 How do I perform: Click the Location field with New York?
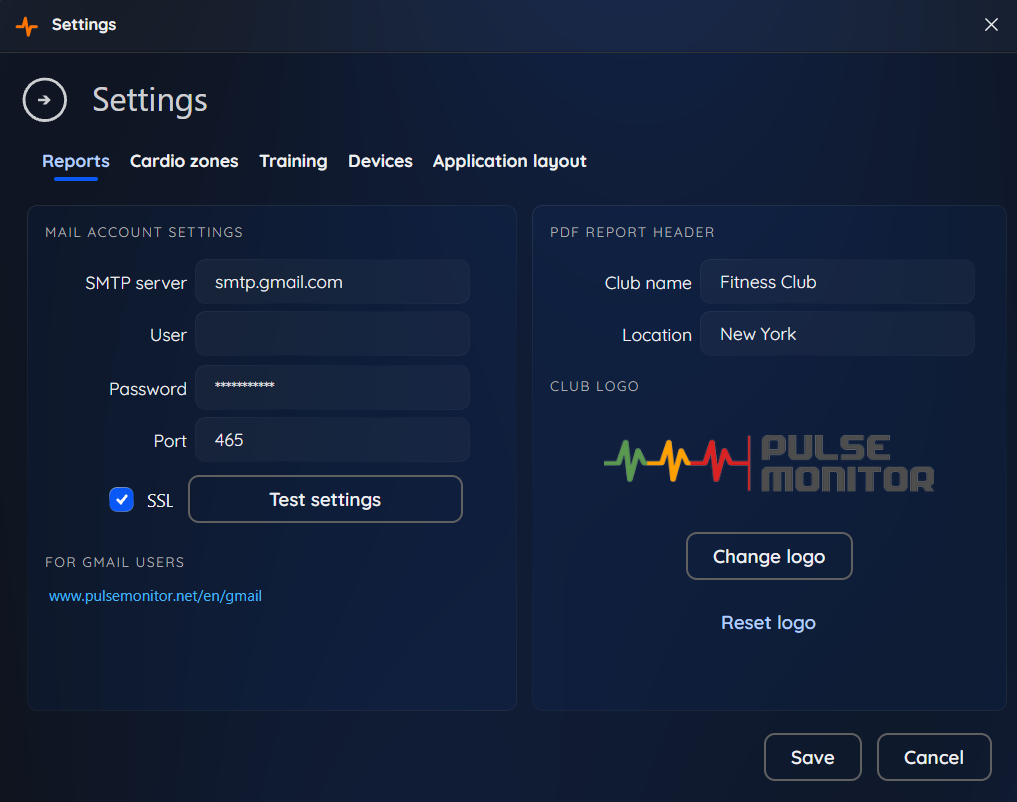(x=837, y=334)
